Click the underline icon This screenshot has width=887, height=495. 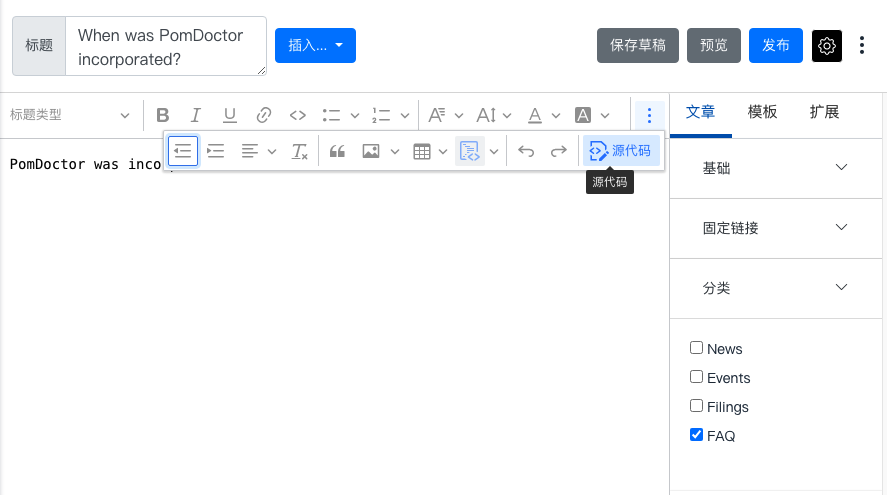point(230,115)
